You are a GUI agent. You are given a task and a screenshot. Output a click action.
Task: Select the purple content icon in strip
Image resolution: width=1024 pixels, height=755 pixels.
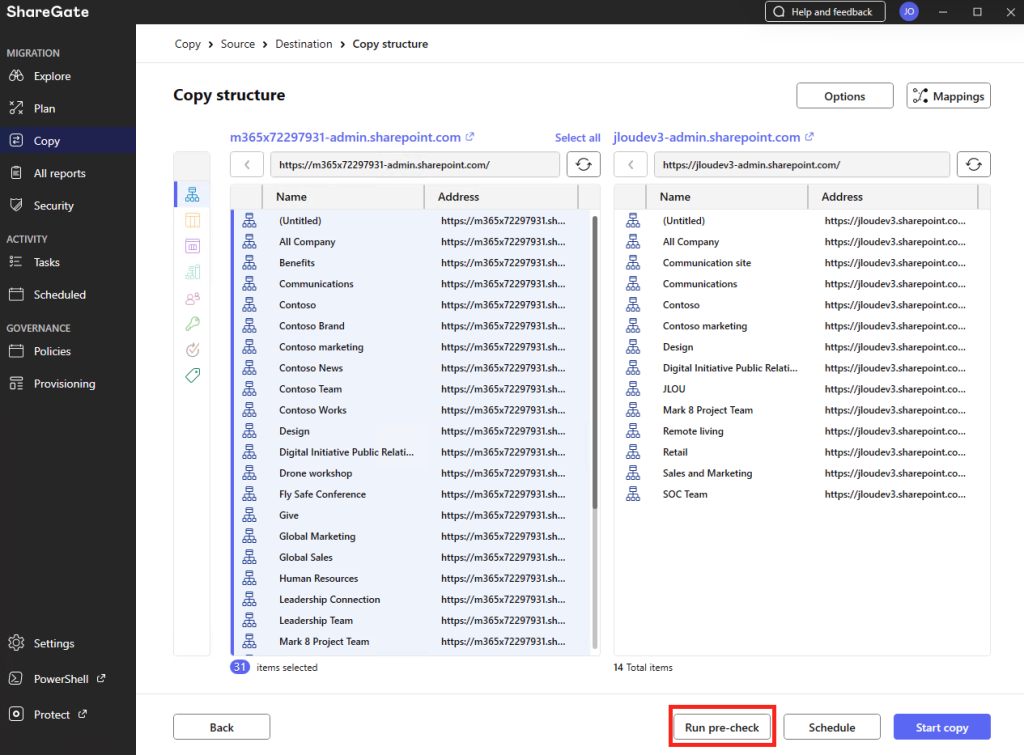(x=192, y=246)
